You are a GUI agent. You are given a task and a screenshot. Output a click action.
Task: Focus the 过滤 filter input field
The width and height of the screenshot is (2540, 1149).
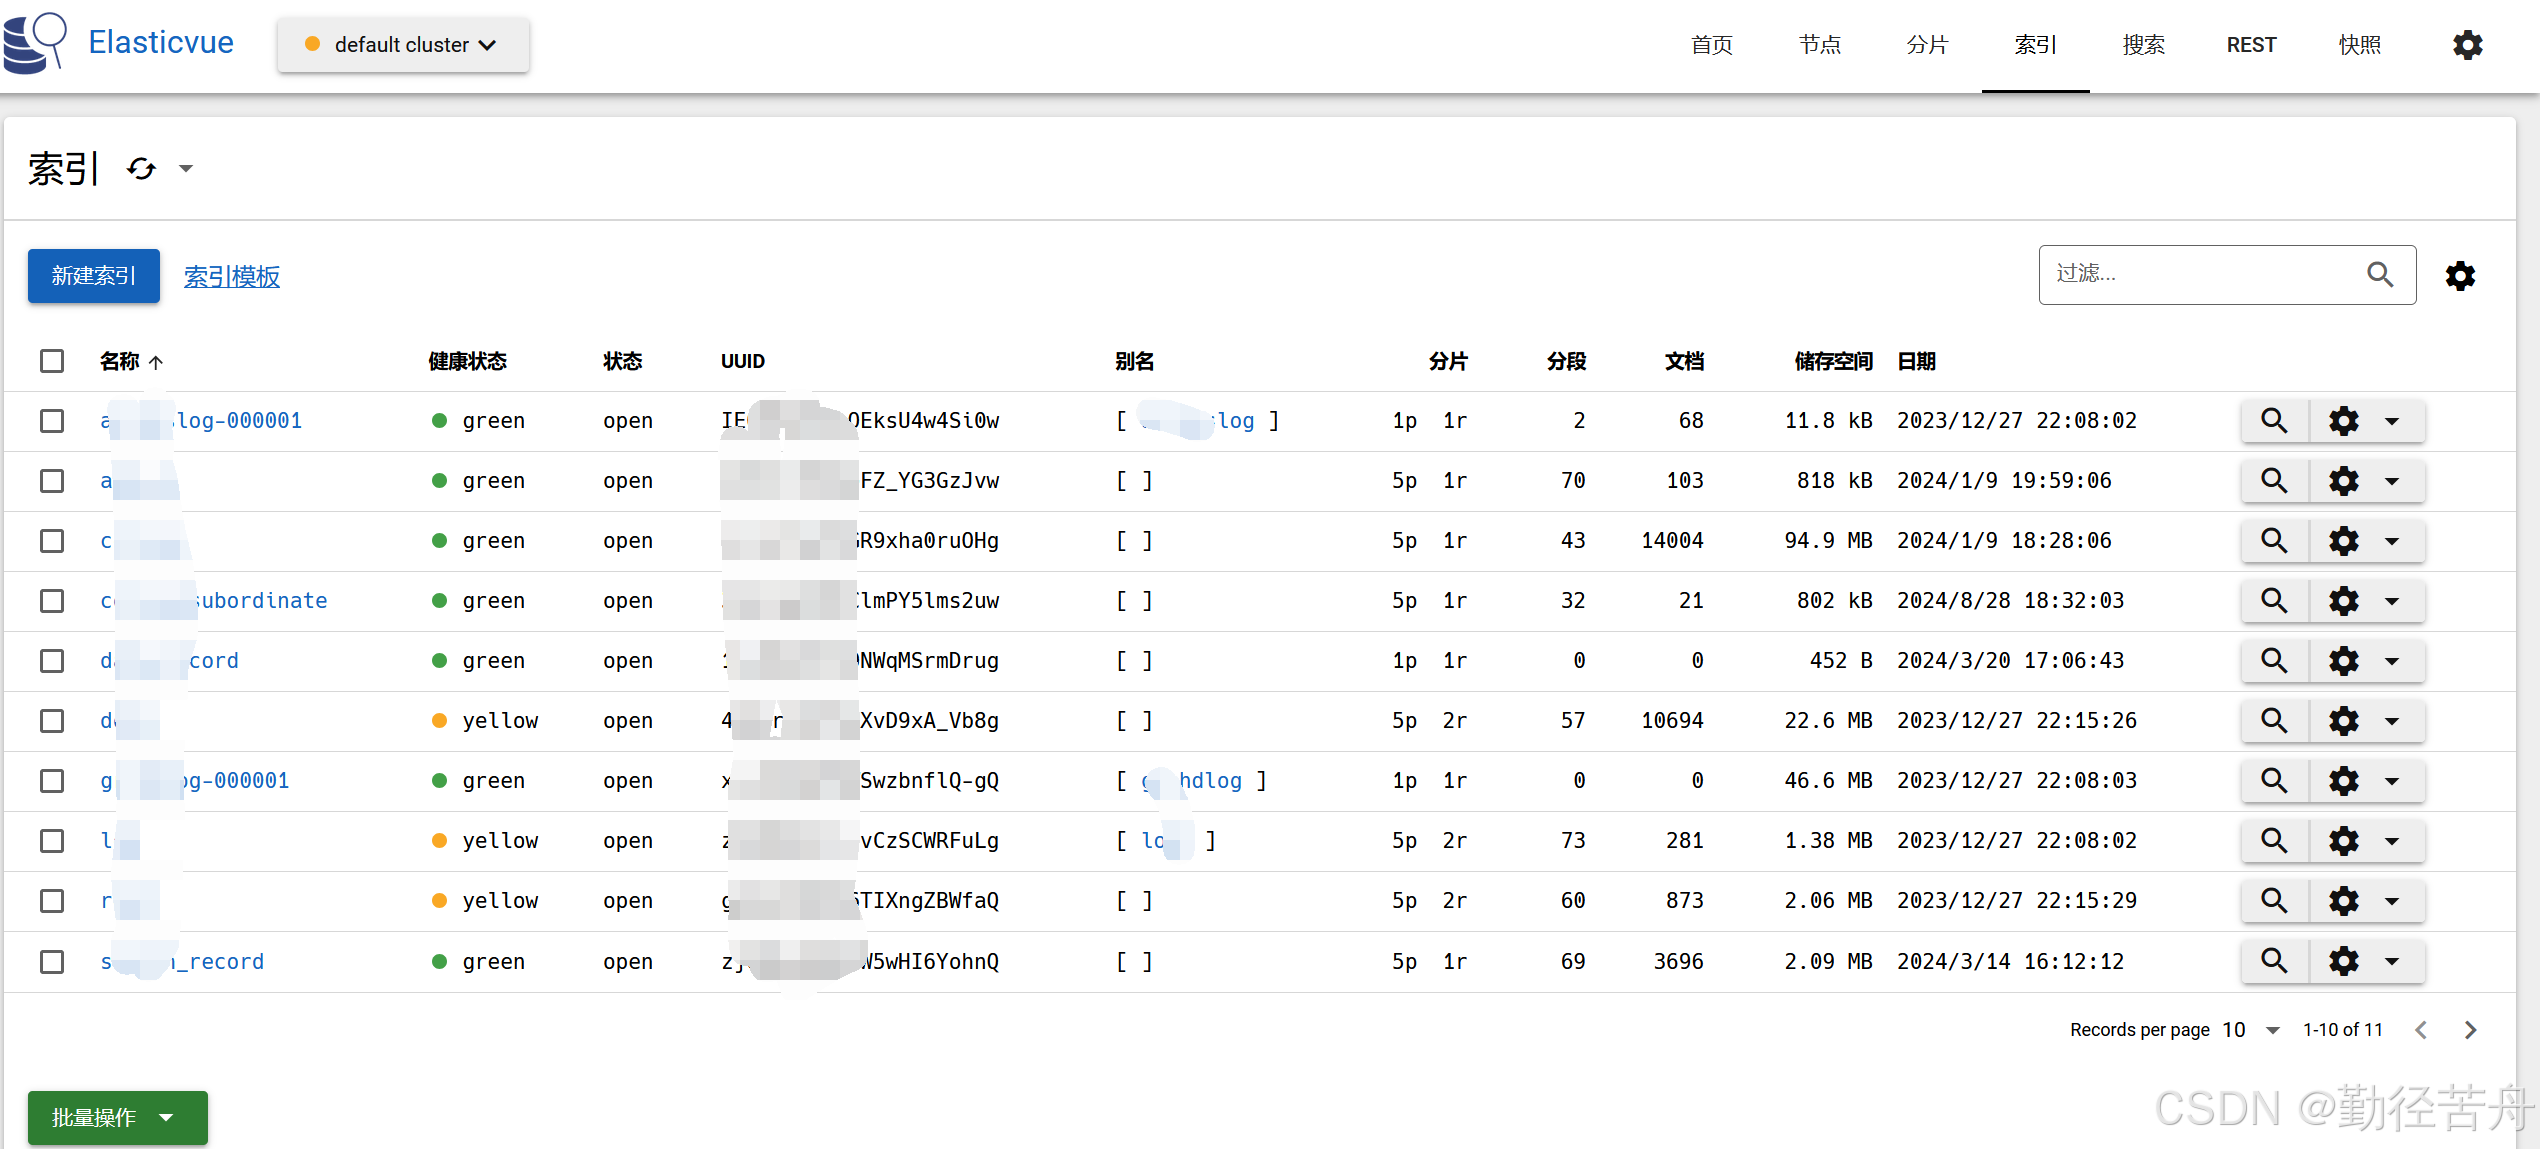(x=2200, y=275)
